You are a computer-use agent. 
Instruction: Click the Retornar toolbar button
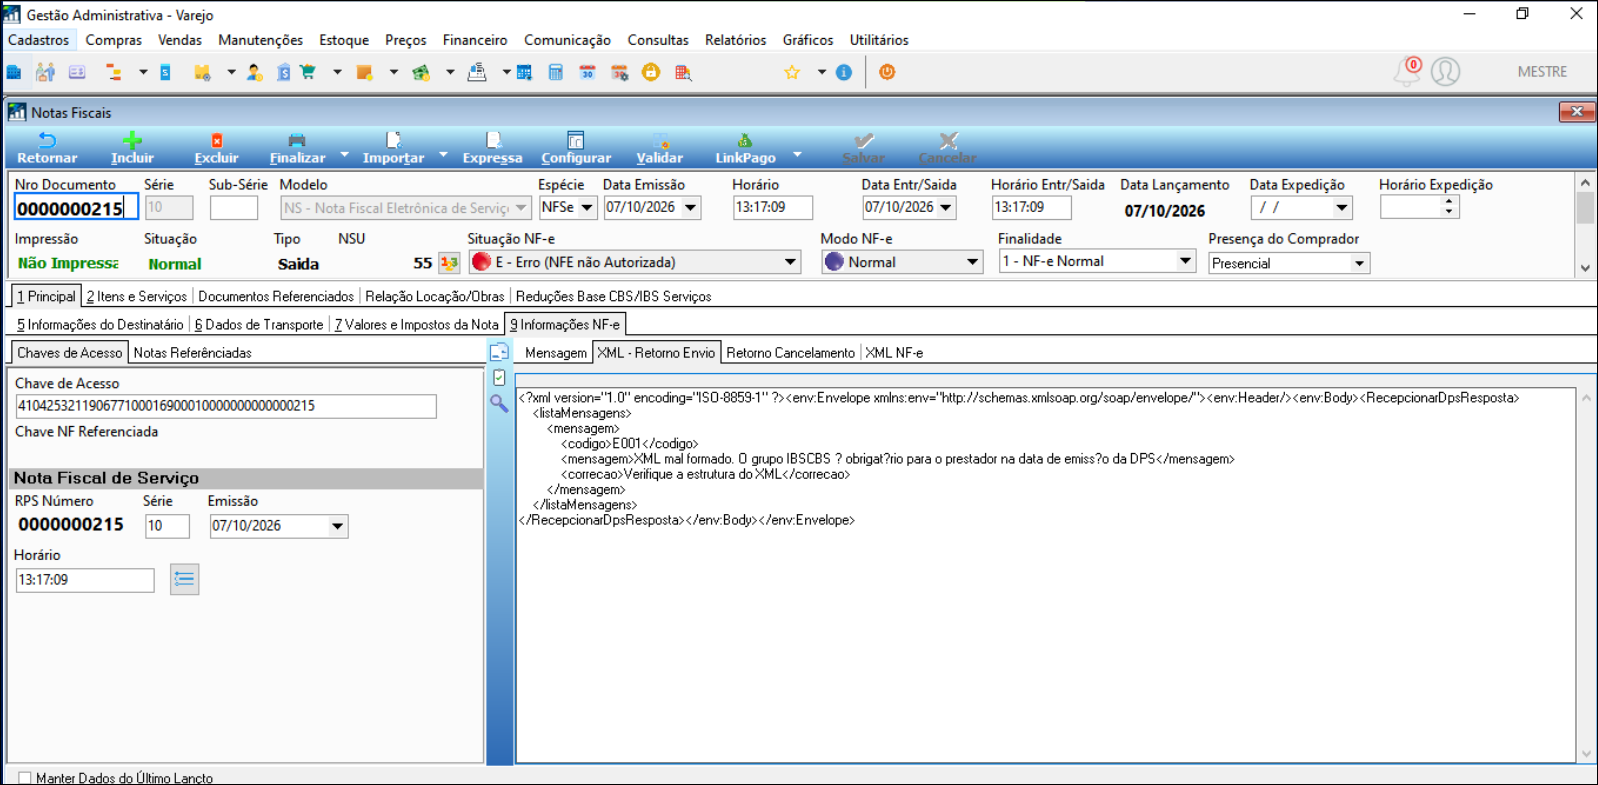click(x=47, y=148)
